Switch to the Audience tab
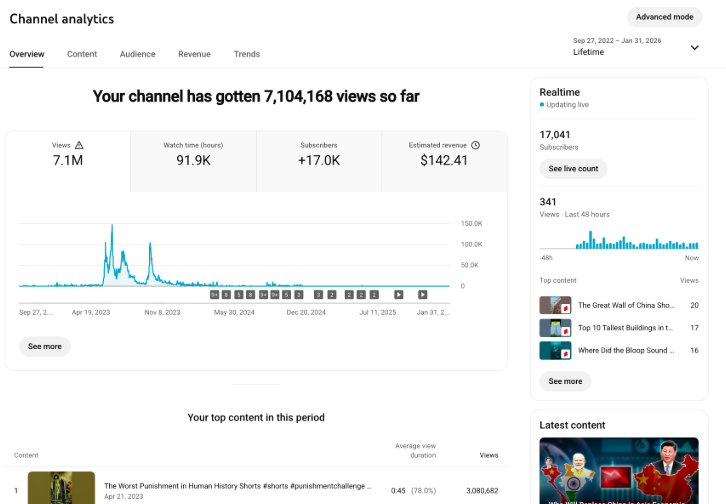This screenshot has width=726, height=504. click(x=138, y=54)
